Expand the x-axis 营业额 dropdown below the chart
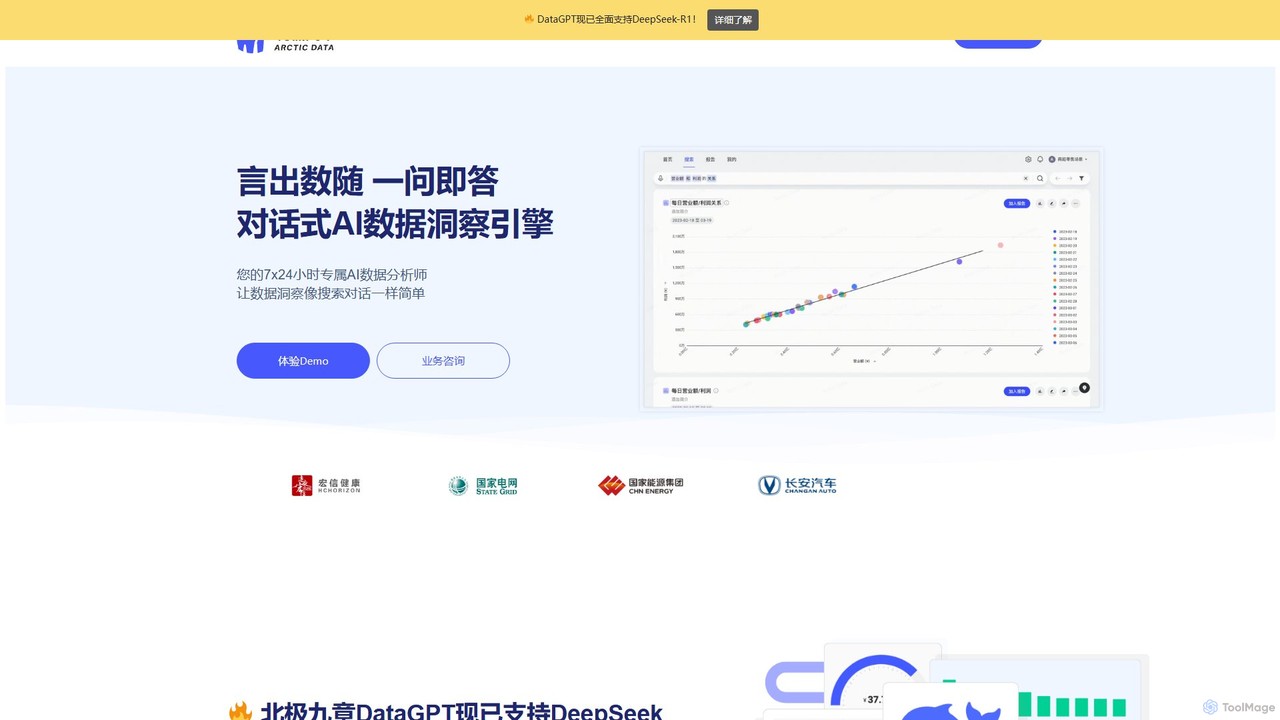 tap(864, 361)
